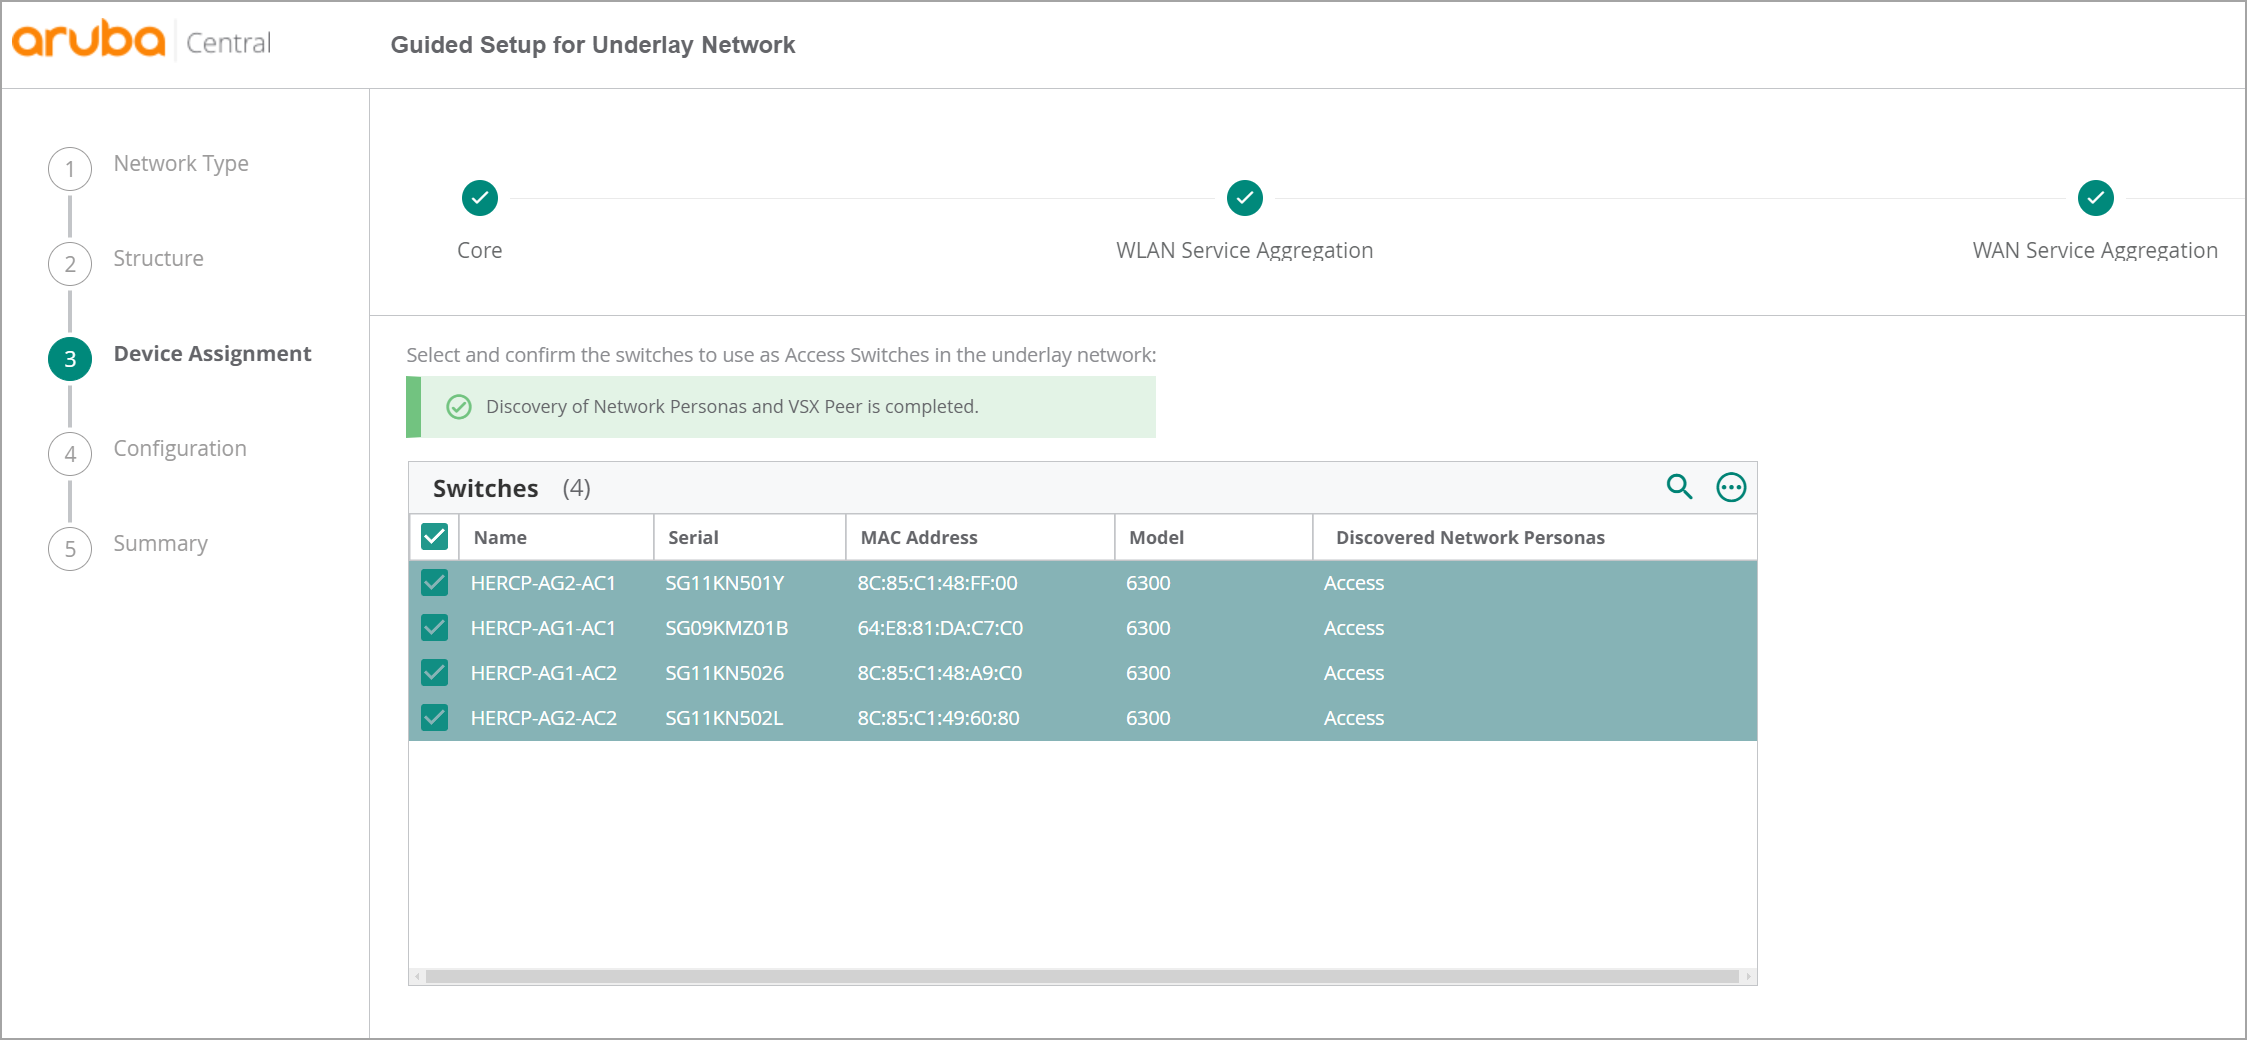Go to the Configuration step label
2247x1040 pixels.
point(180,449)
